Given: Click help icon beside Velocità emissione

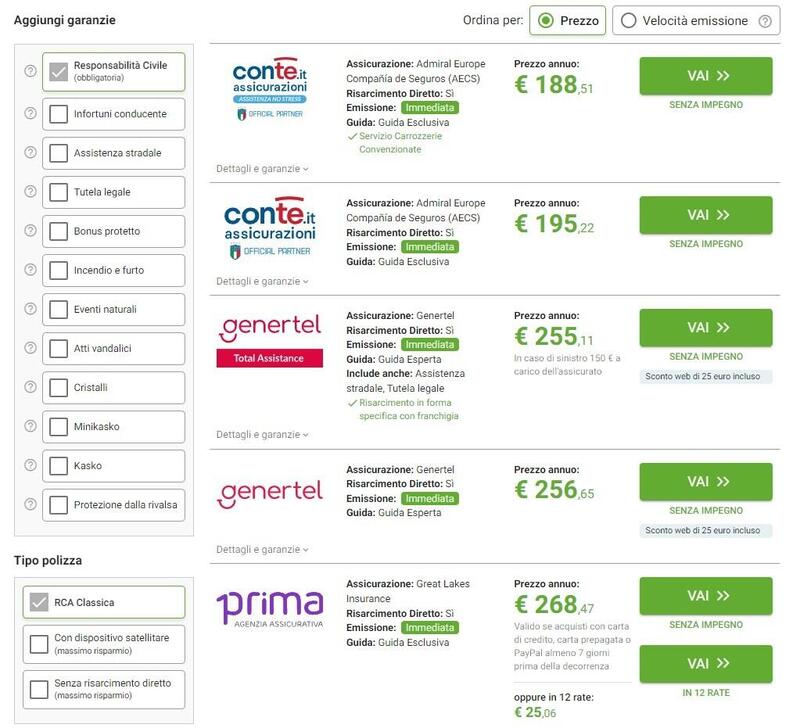Looking at the screenshot, I should [x=765, y=21].
